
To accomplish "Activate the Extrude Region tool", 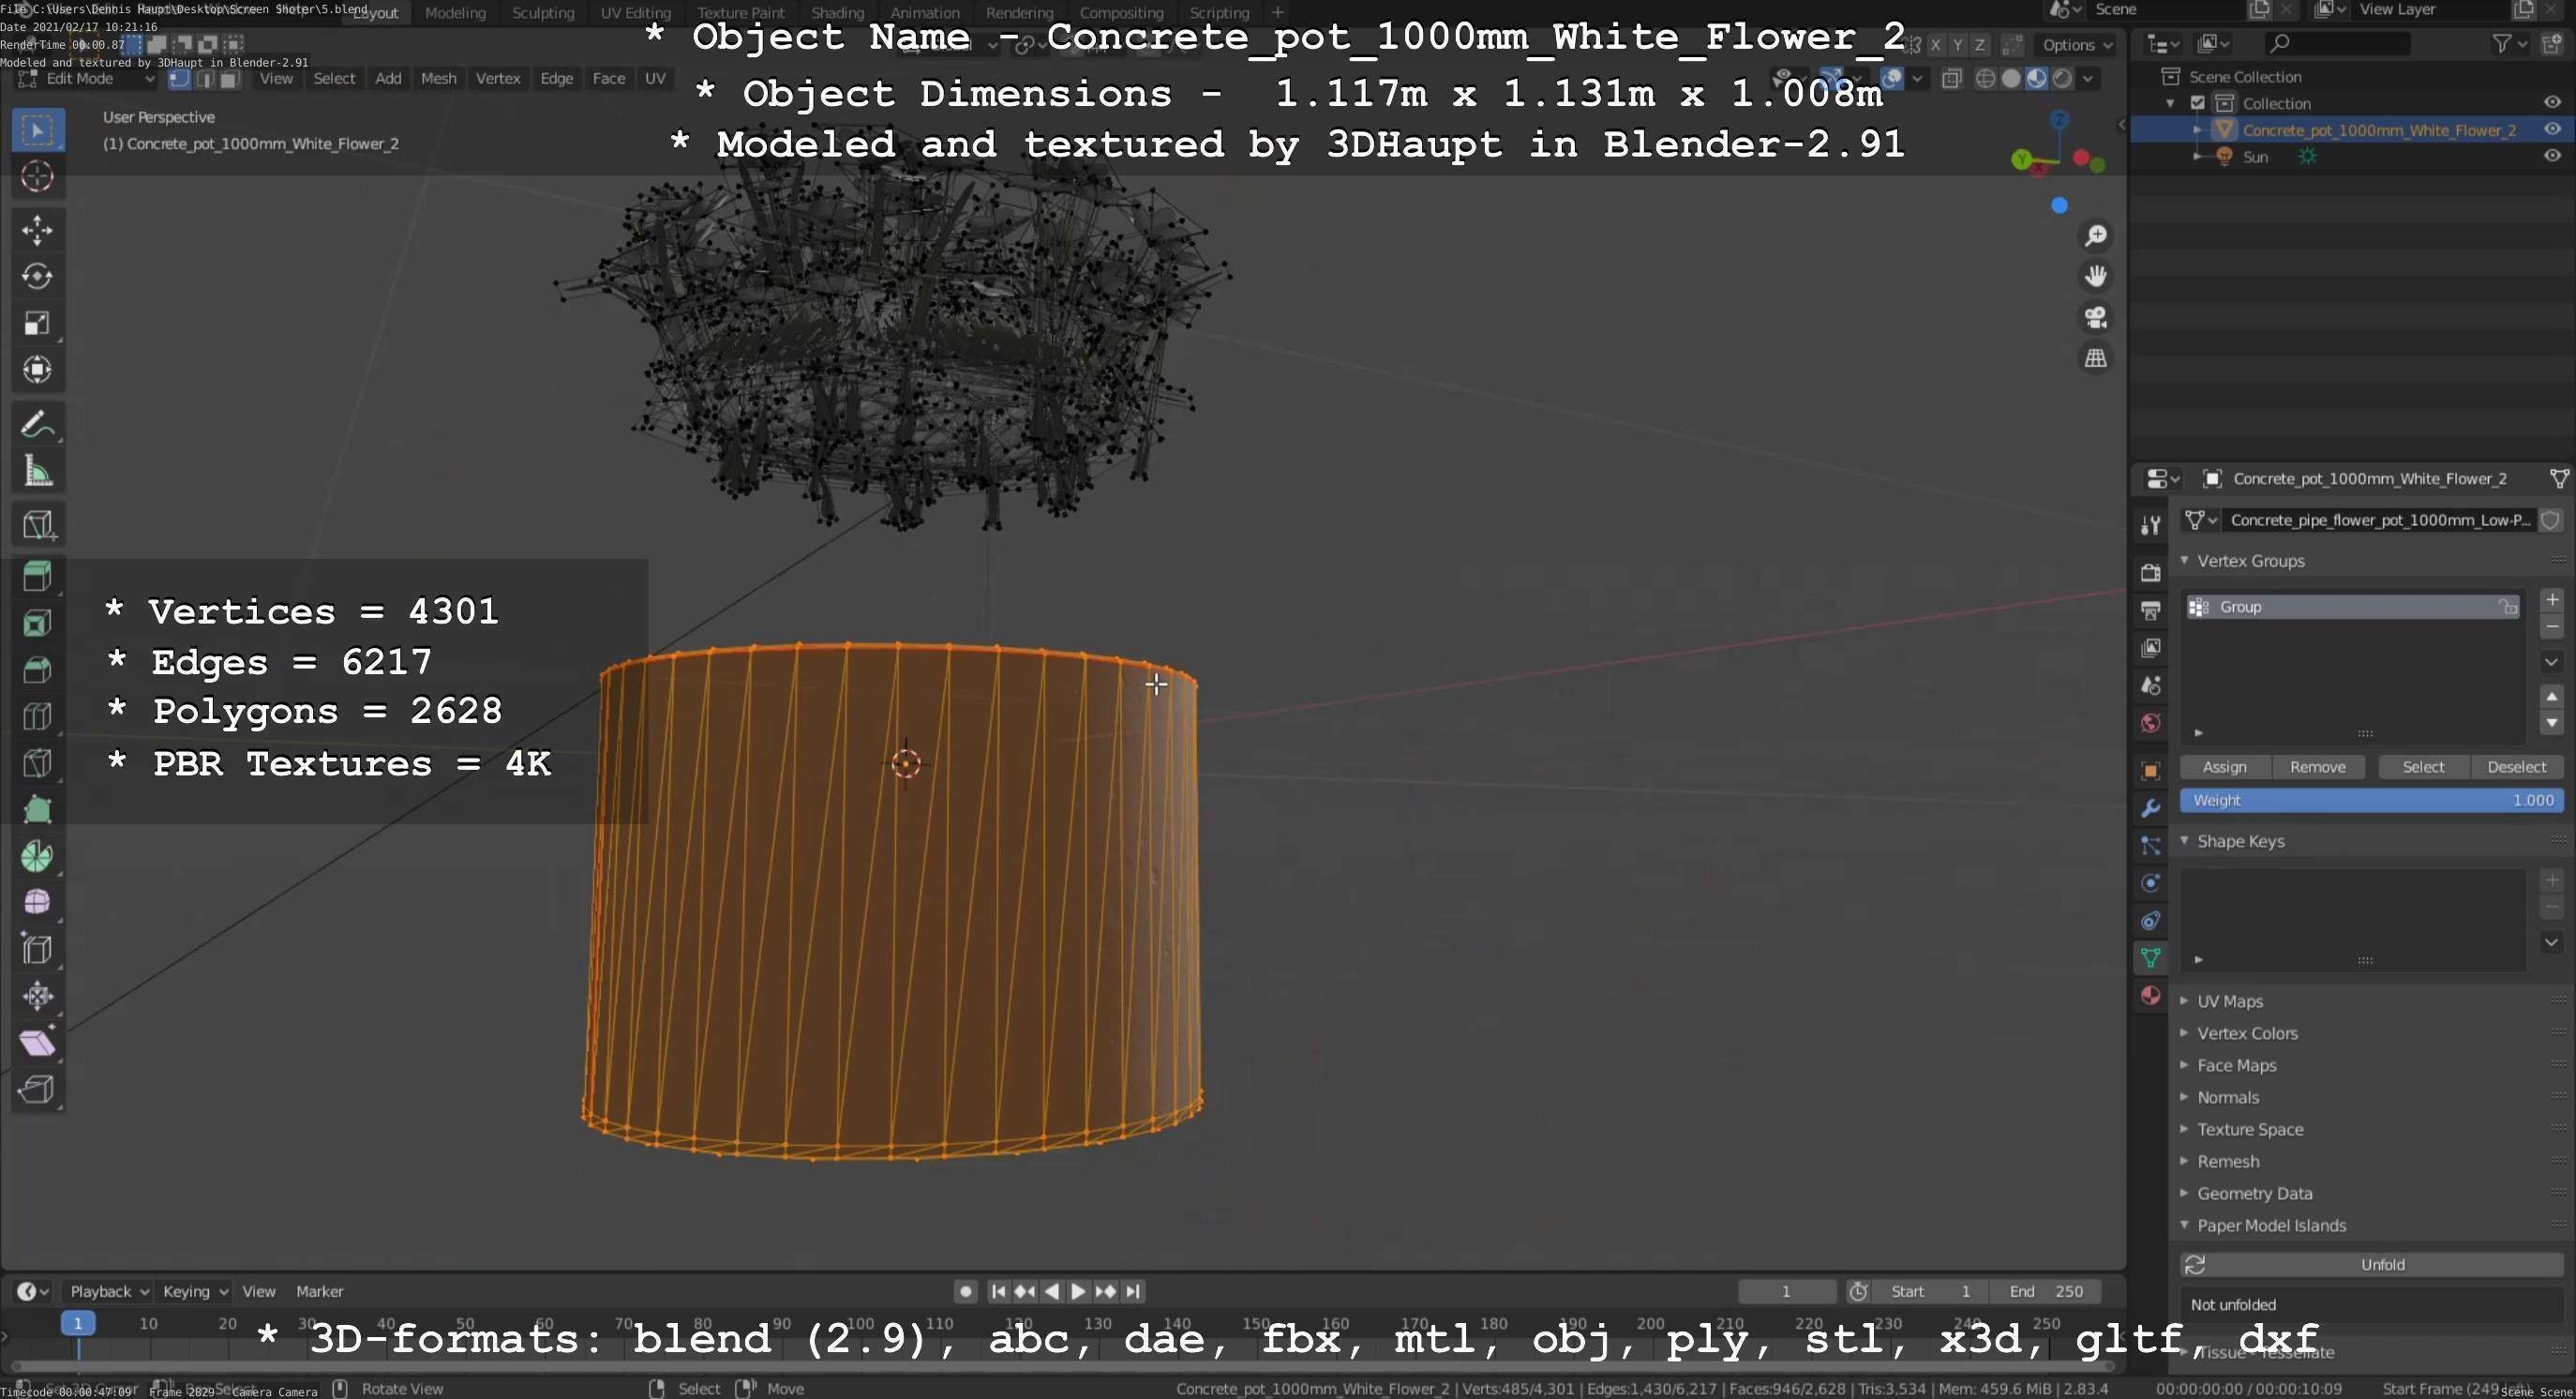I will (x=38, y=577).
